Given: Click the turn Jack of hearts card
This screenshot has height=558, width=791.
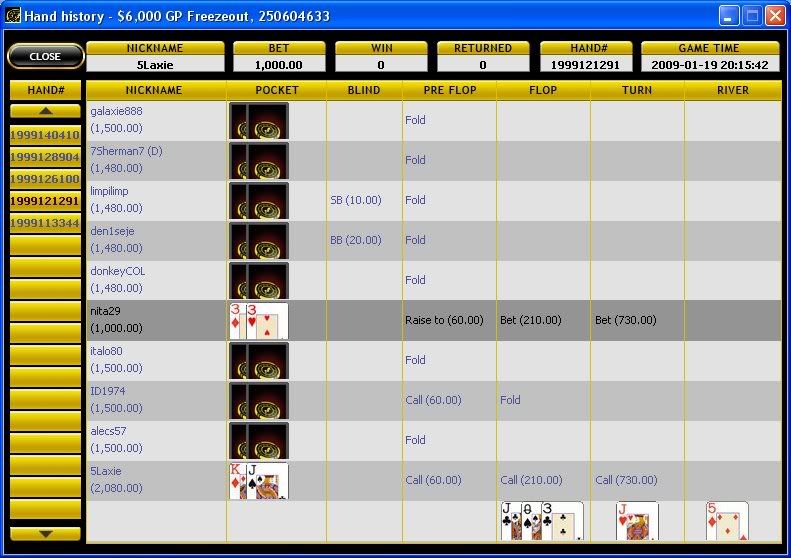Looking at the screenshot, I should 637,521.
